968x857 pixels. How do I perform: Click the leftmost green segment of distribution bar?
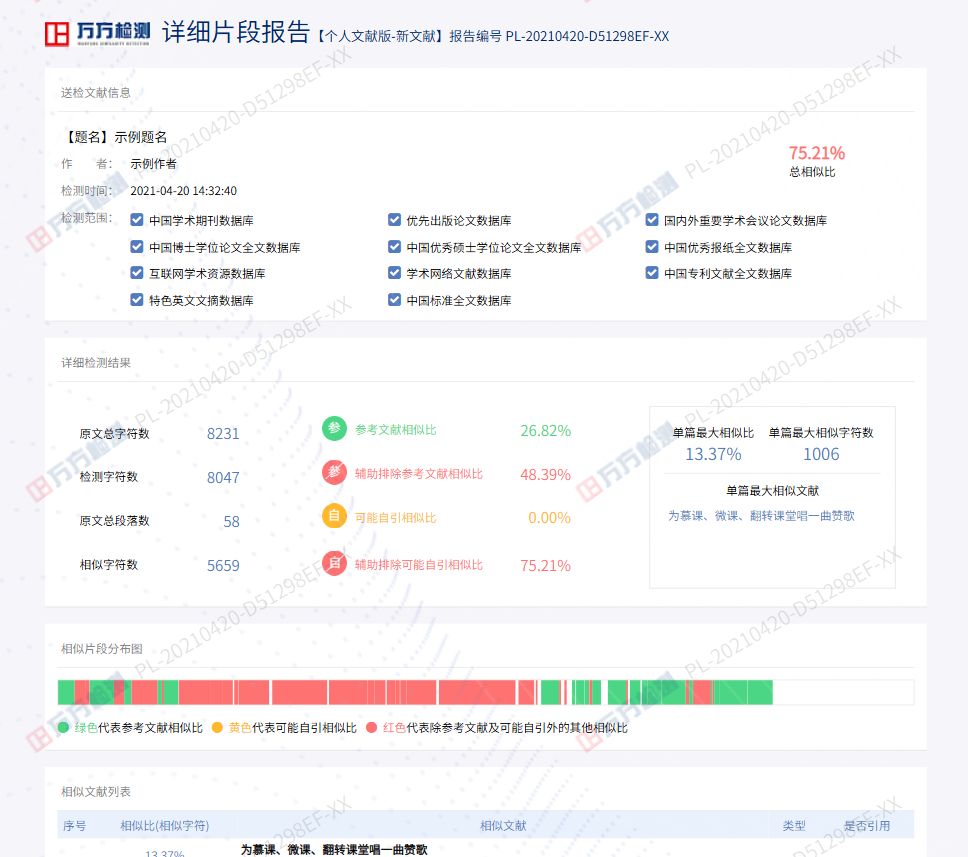pyautogui.click(x=66, y=692)
